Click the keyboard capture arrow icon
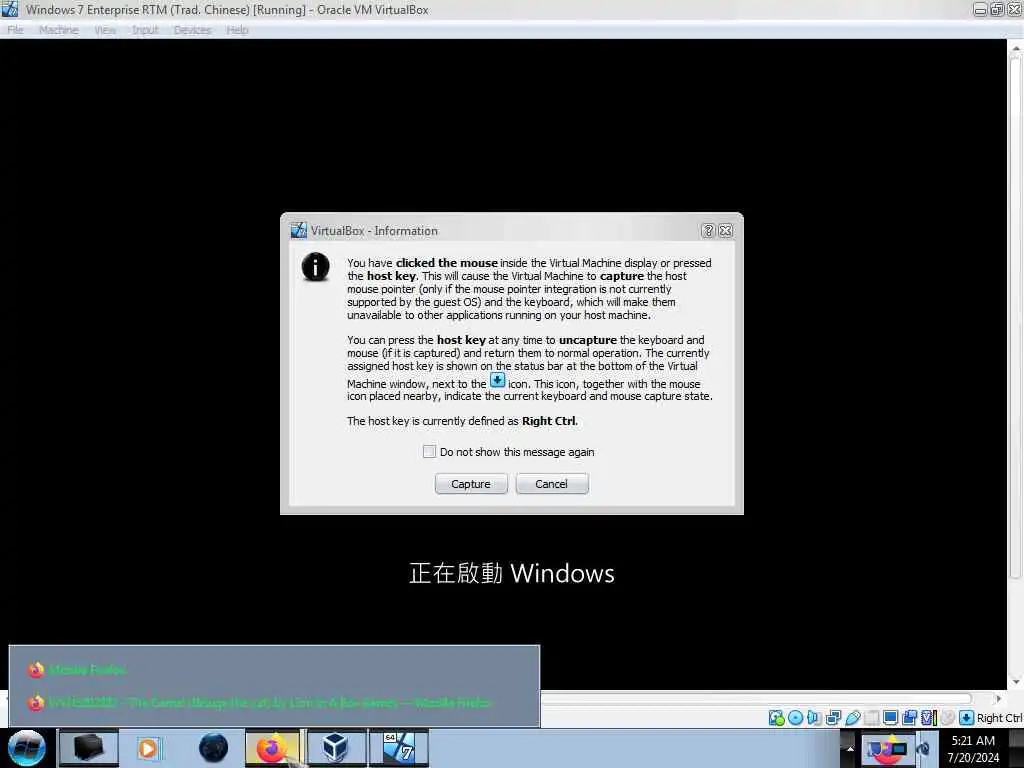 pyautogui.click(x=967, y=718)
